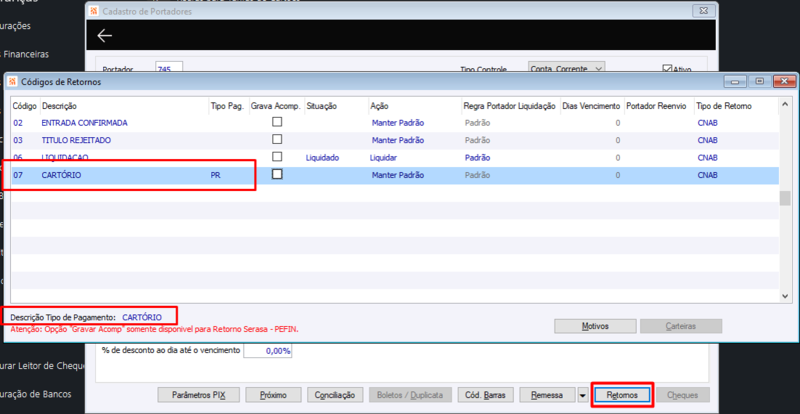Select the ENTRADA CONFIRMADA description cell
800x414 pixels.
84,123
